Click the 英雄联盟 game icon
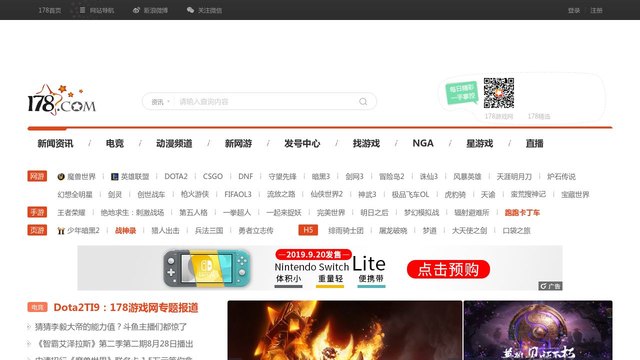 115,176
